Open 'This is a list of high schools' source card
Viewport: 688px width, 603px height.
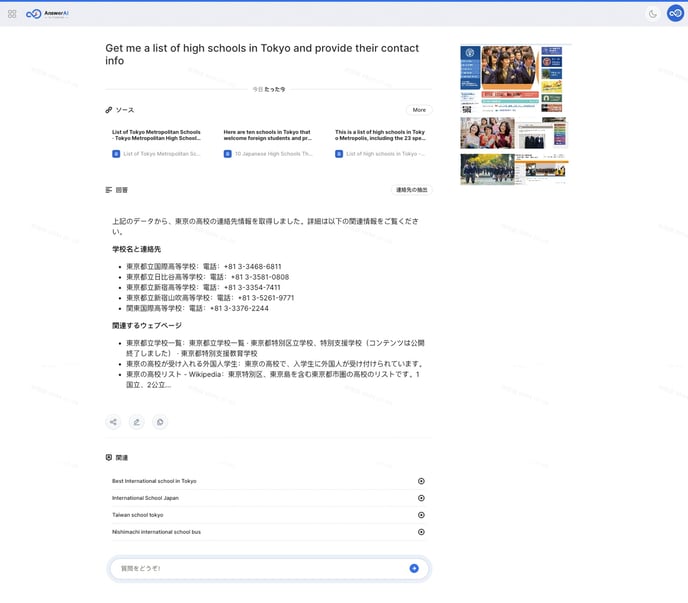(x=380, y=144)
